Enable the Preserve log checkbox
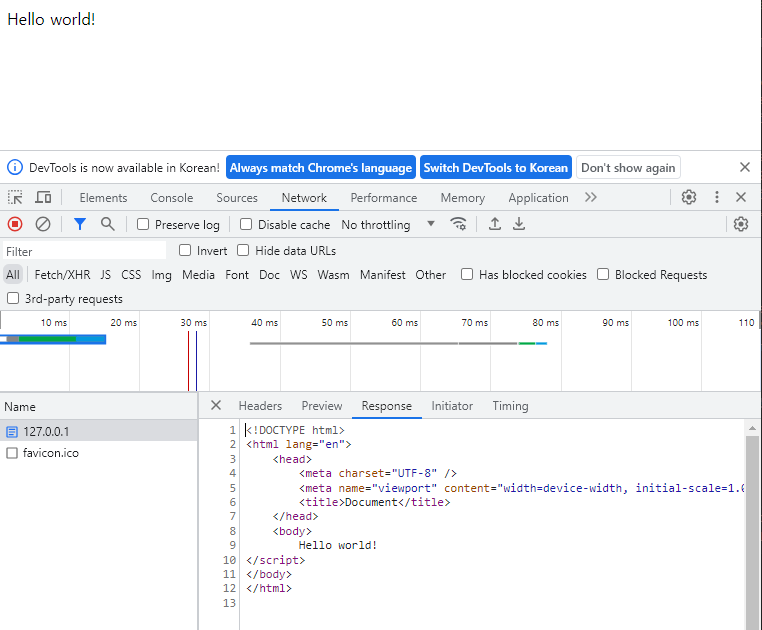The width and height of the screenshot is (762, 630). [x=143, y=224]
